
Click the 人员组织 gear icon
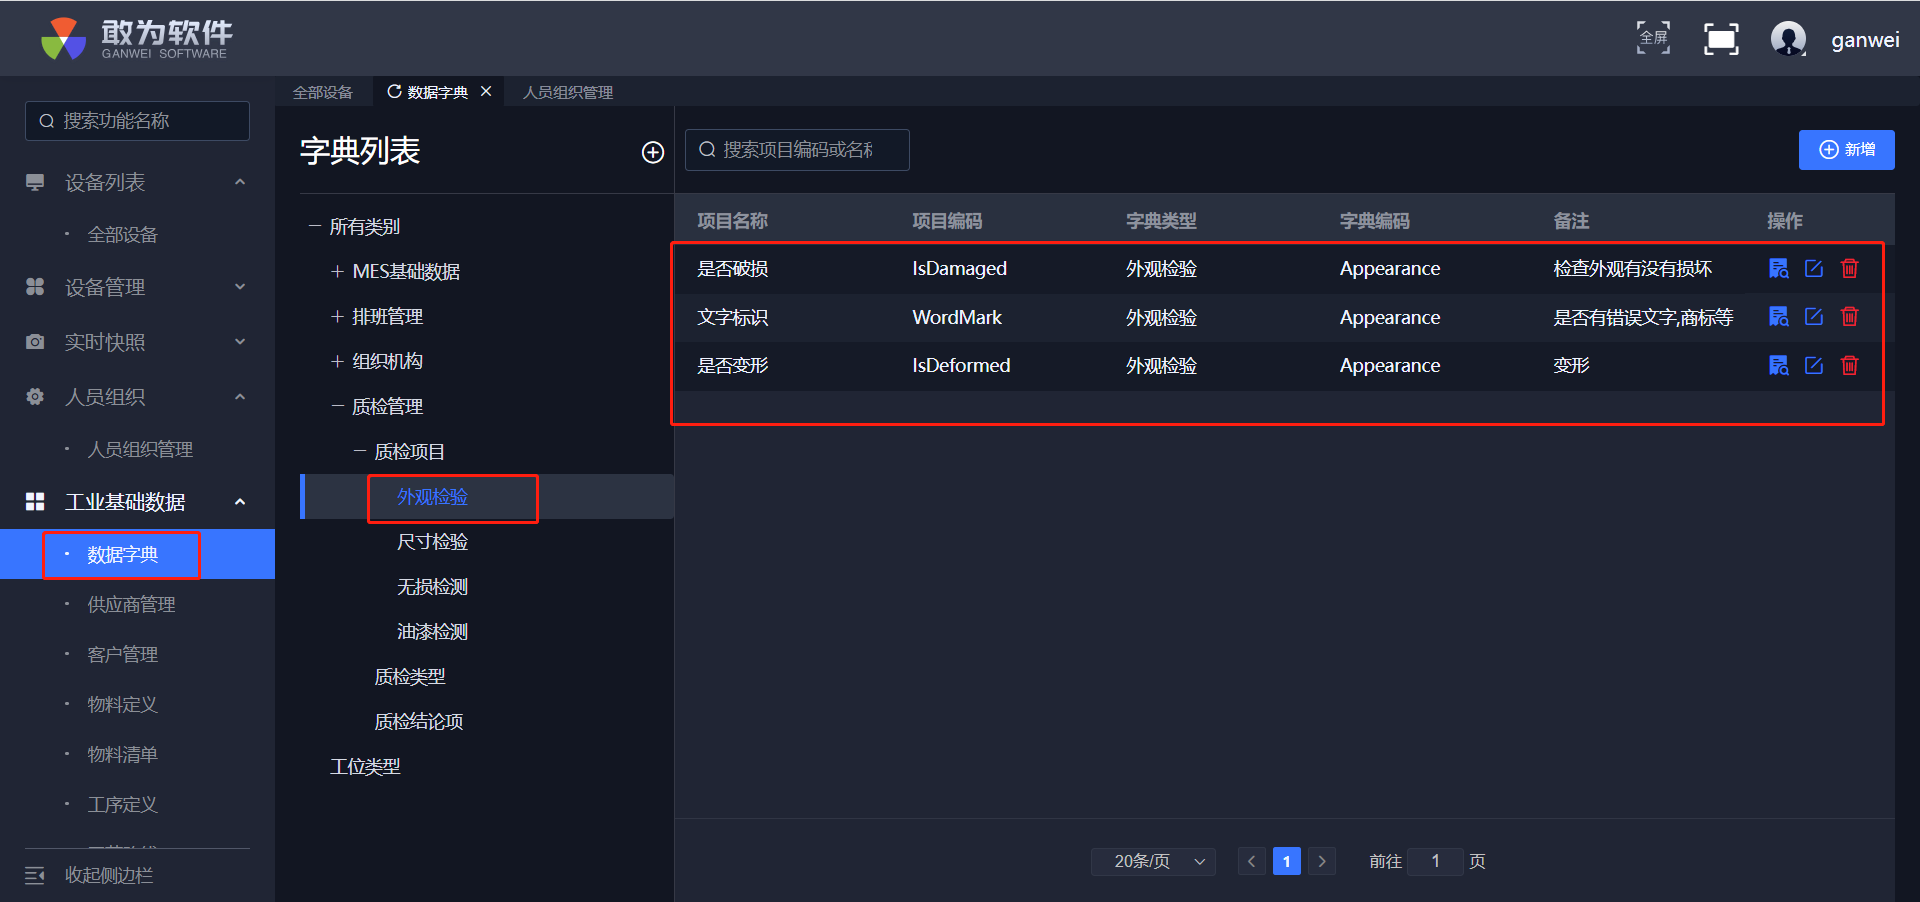click(35, 397)
